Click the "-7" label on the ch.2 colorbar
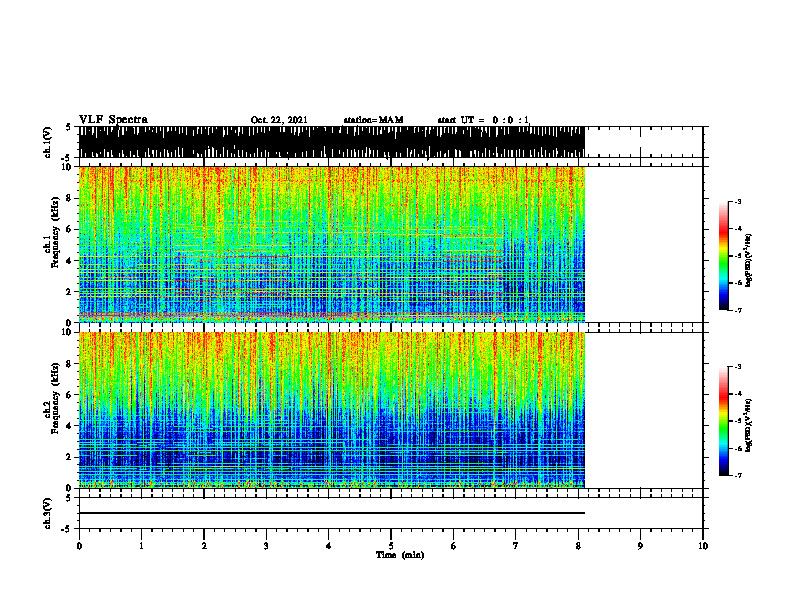 737,475
